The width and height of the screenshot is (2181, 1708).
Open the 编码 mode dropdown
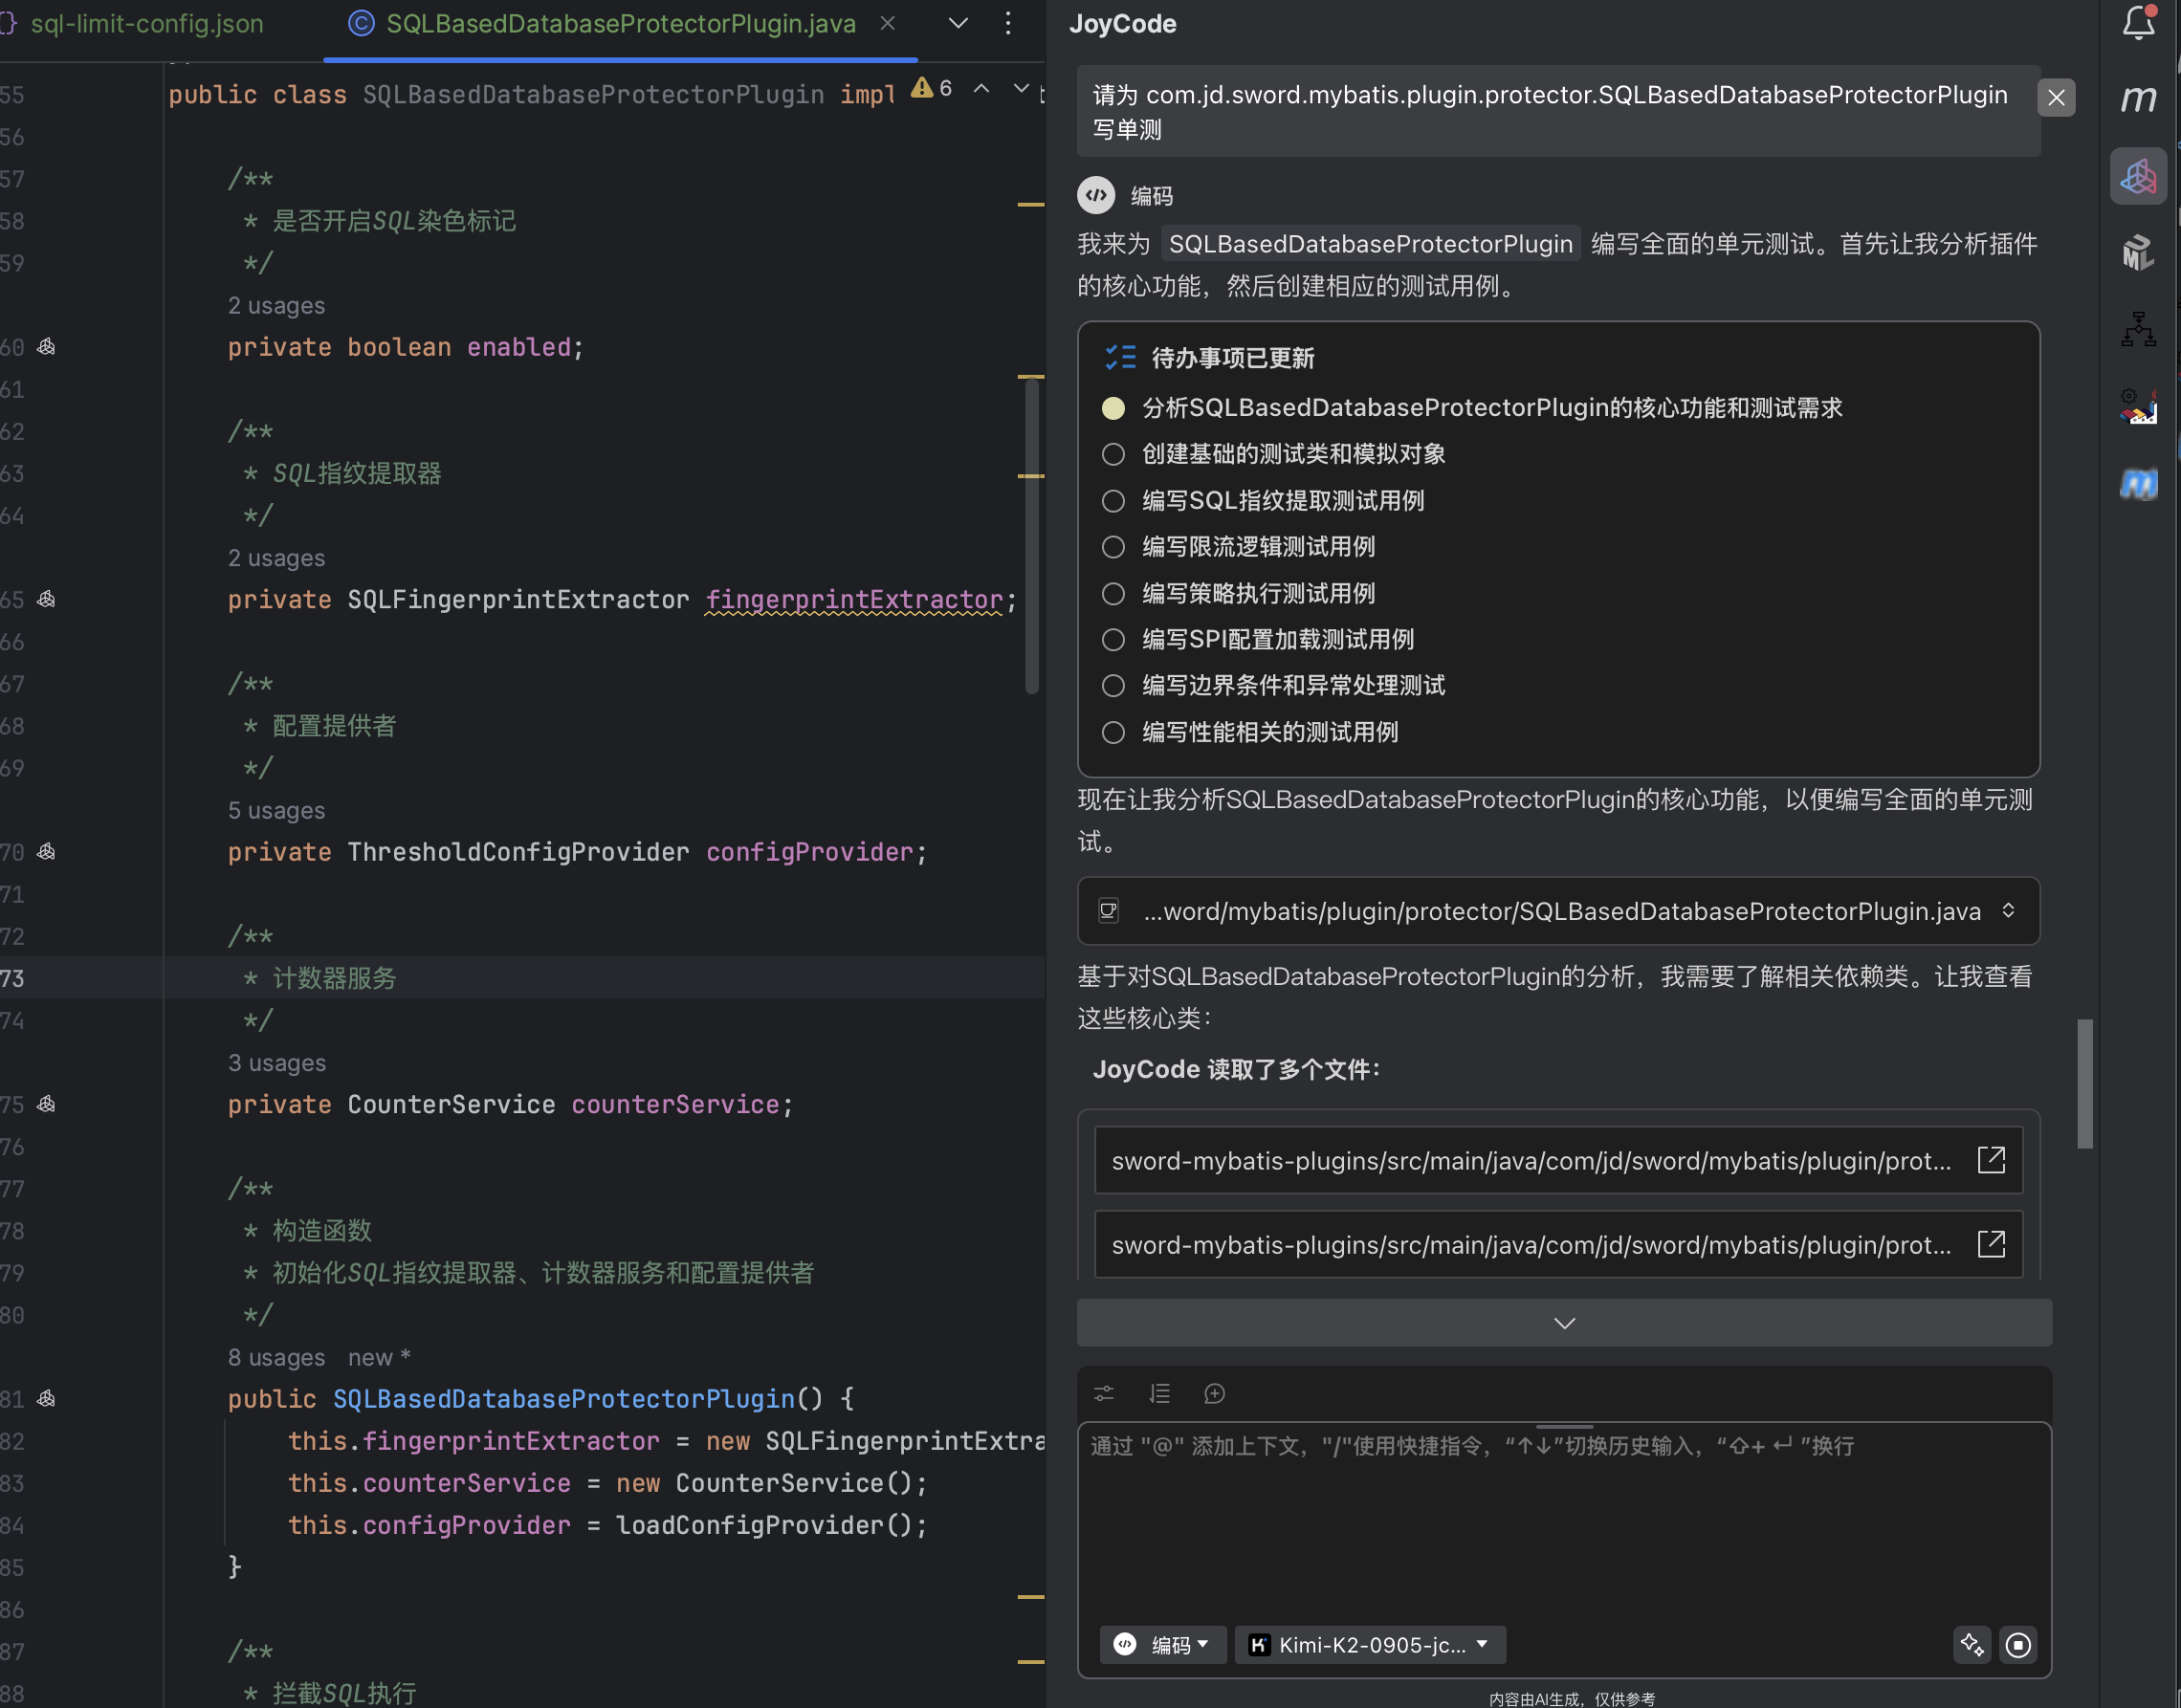1163,1645
